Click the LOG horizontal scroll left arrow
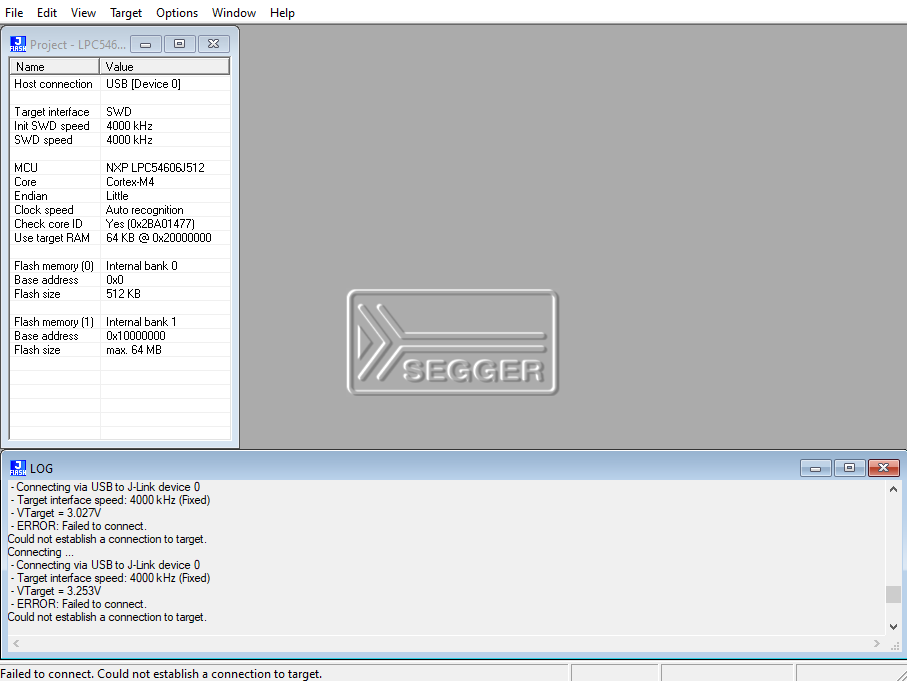The image size is (907, 681). [16, 643]
